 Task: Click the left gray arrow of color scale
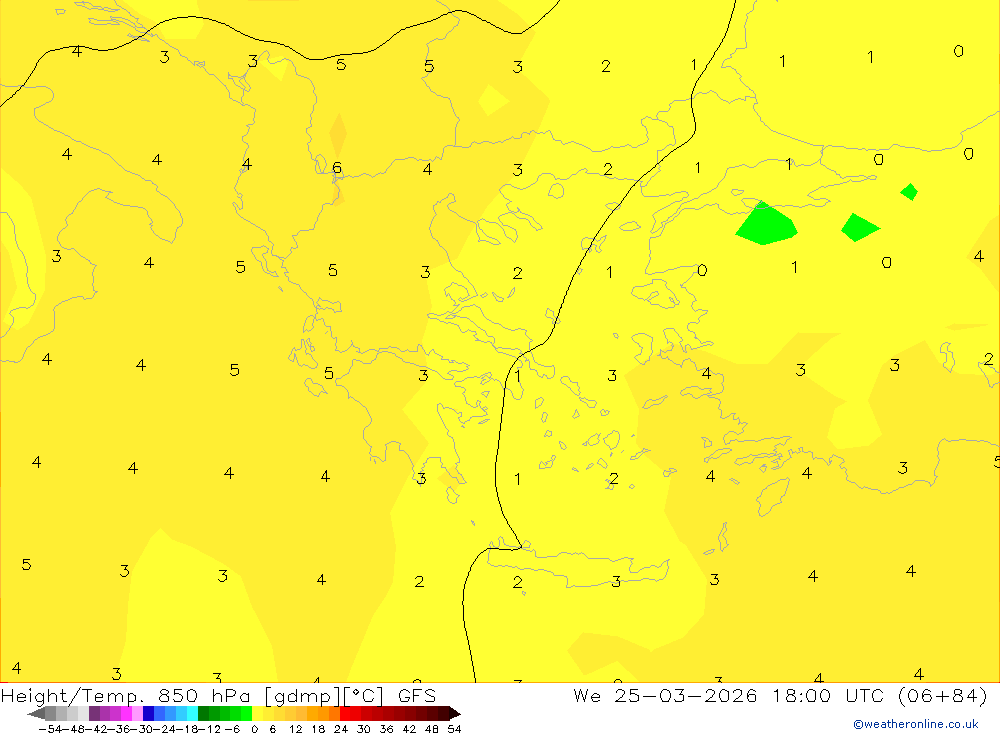pos(36,713)
